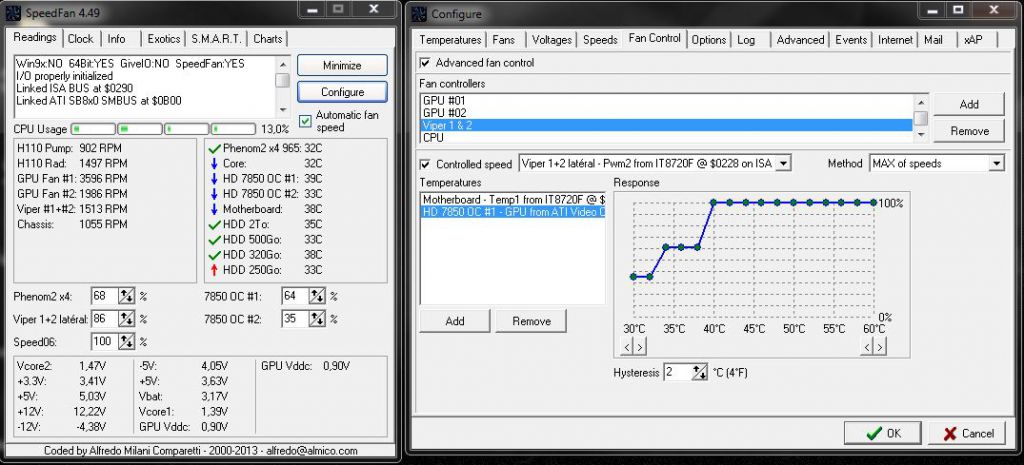Click the green check icon beside HDD 320Go
This screenshot has height=465, width=1024.
214,255
